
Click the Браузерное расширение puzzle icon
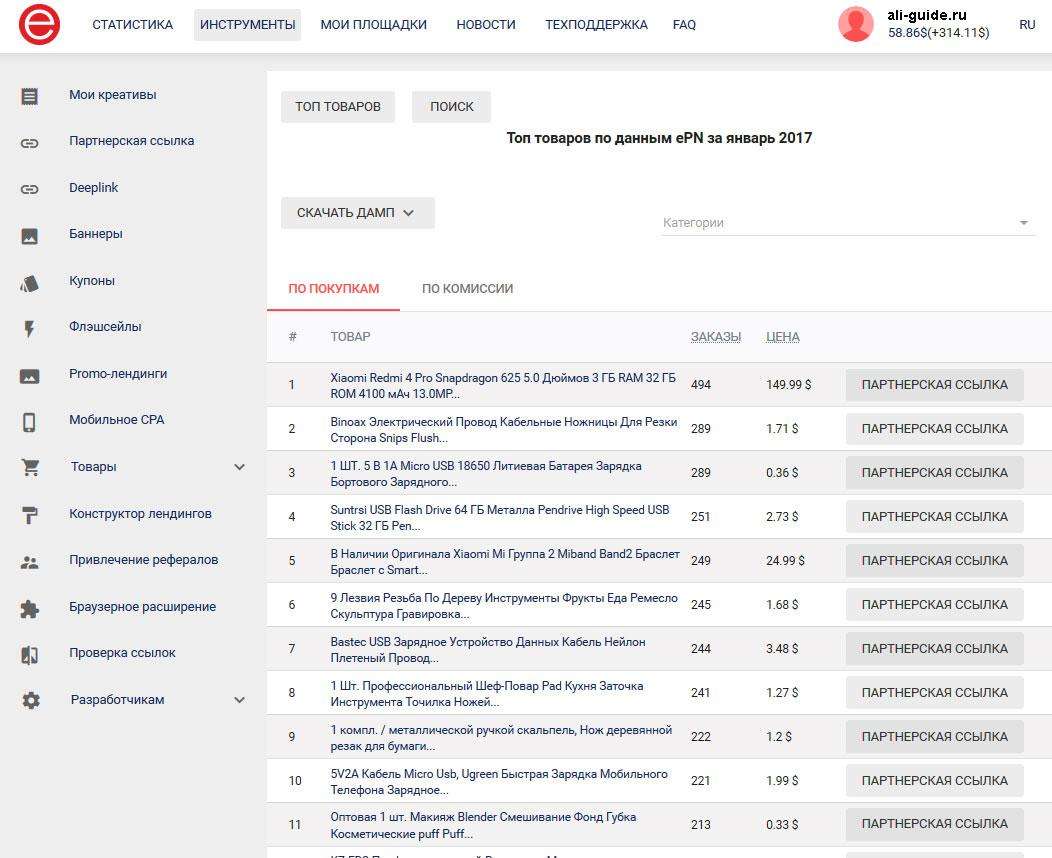(x=30, y=608)
